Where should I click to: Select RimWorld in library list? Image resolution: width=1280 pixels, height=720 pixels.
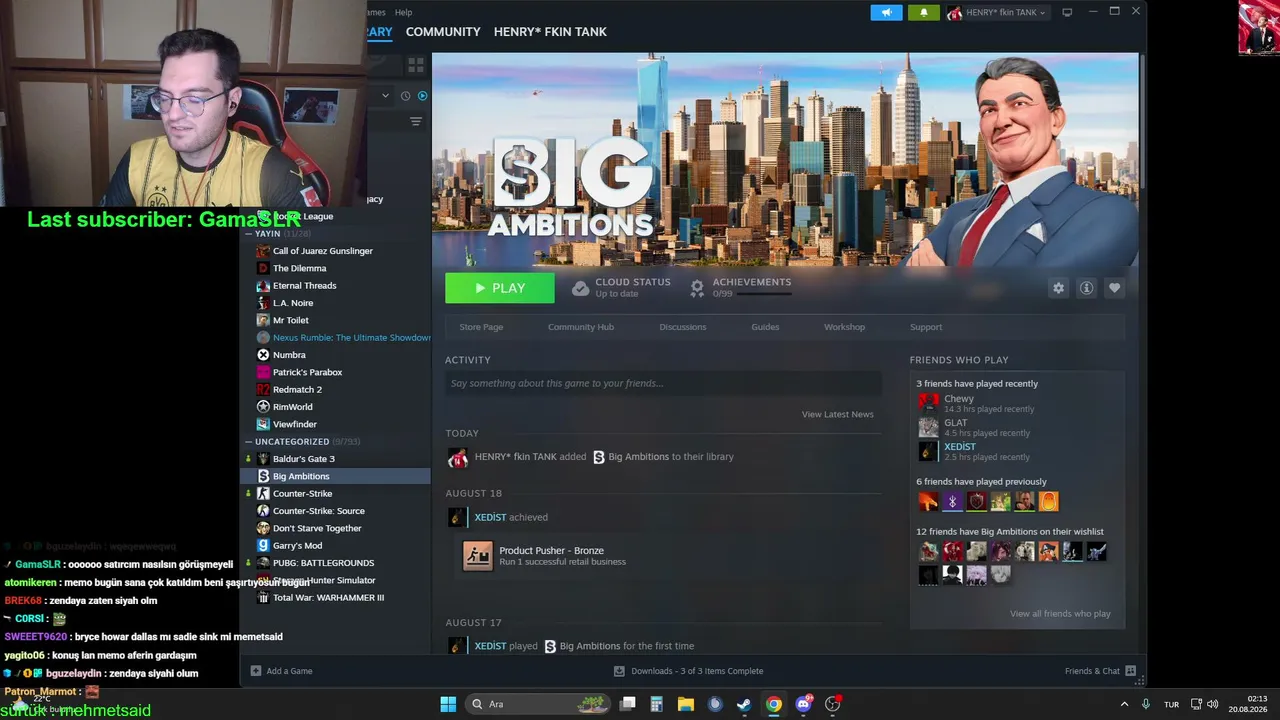coord(293,407)
